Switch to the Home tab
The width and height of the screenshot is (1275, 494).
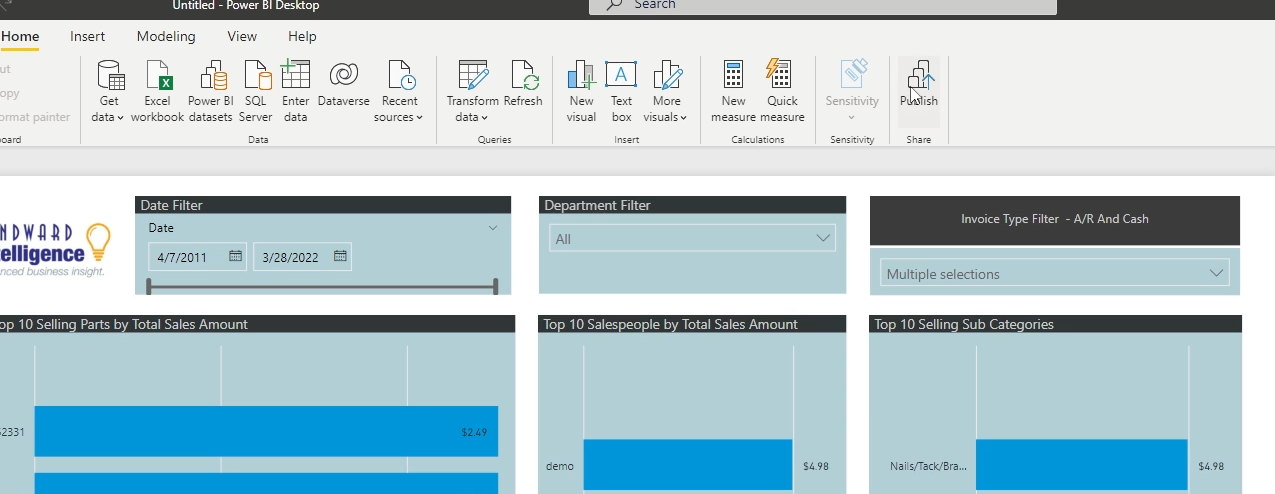20,37
